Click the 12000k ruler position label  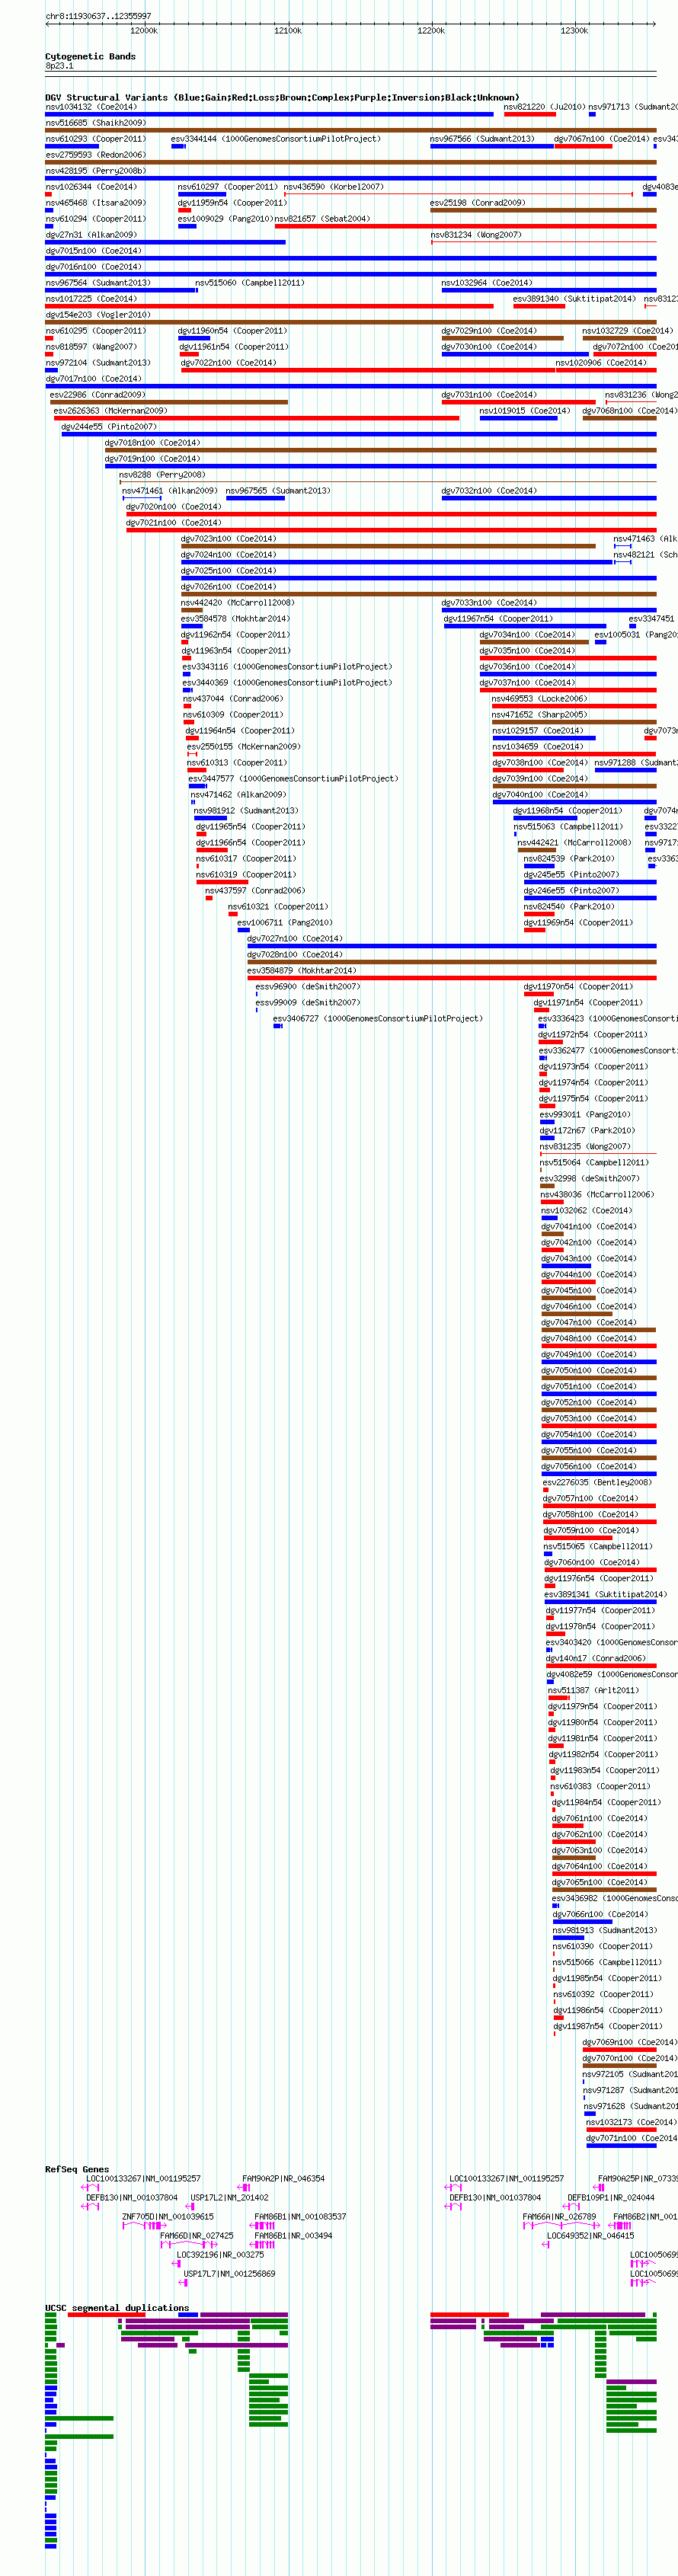click(x=144, y=31)
